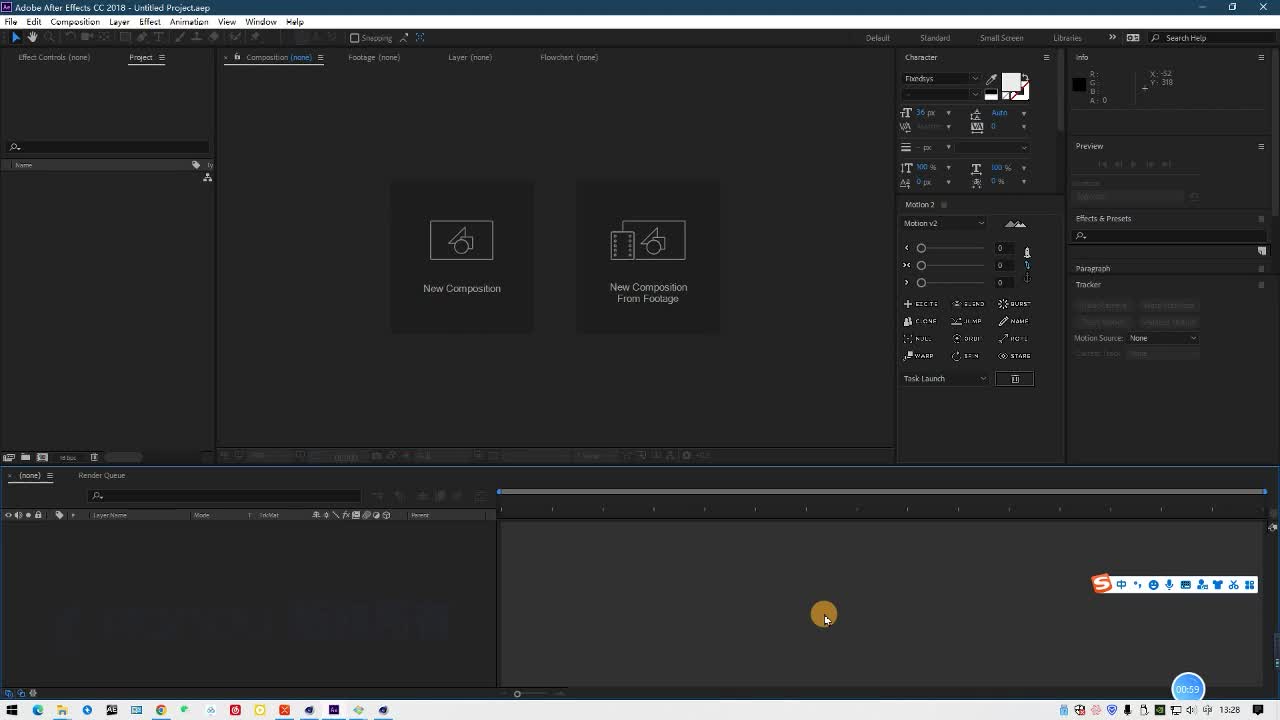1280x720 pixels.
Task: Open the Animation menu
Action: 189,22
